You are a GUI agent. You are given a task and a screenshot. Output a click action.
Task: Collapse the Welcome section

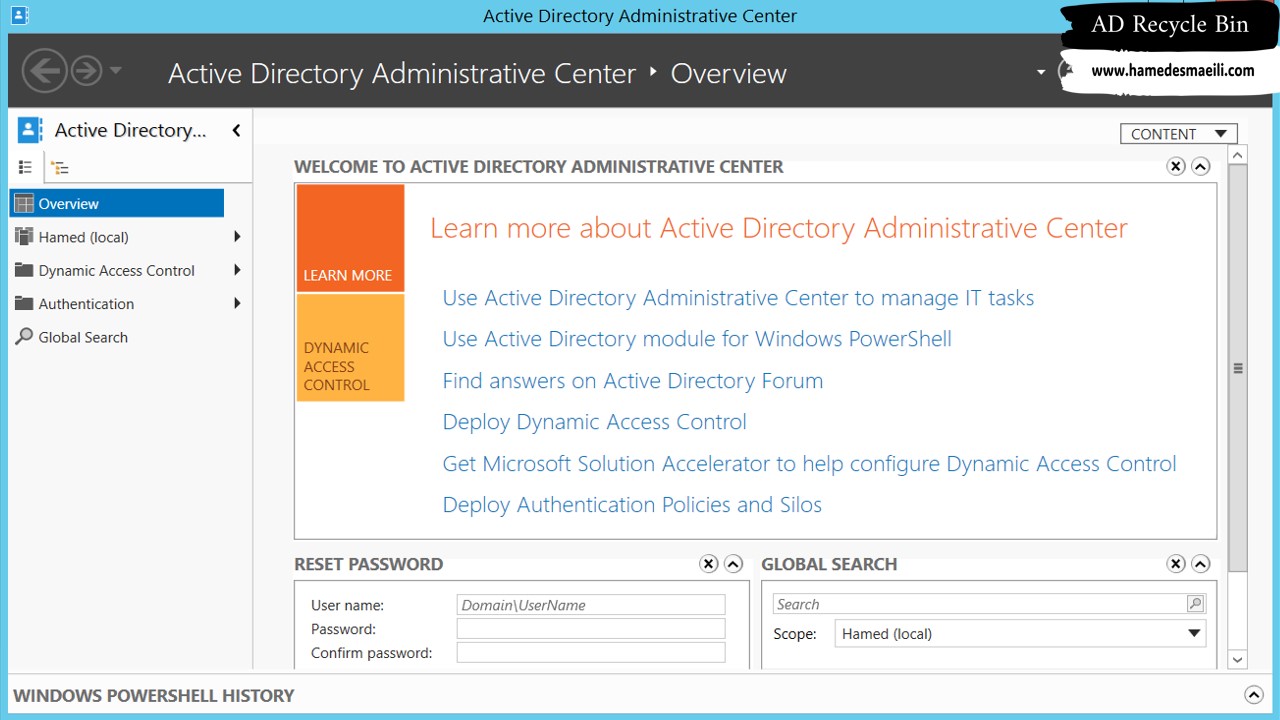[1201, 167]
